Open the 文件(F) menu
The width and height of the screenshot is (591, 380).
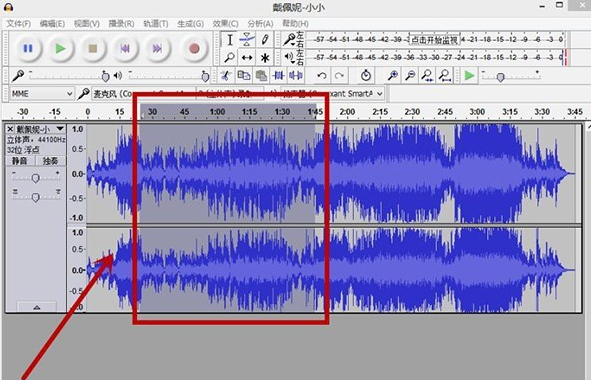tap(18, 24)
